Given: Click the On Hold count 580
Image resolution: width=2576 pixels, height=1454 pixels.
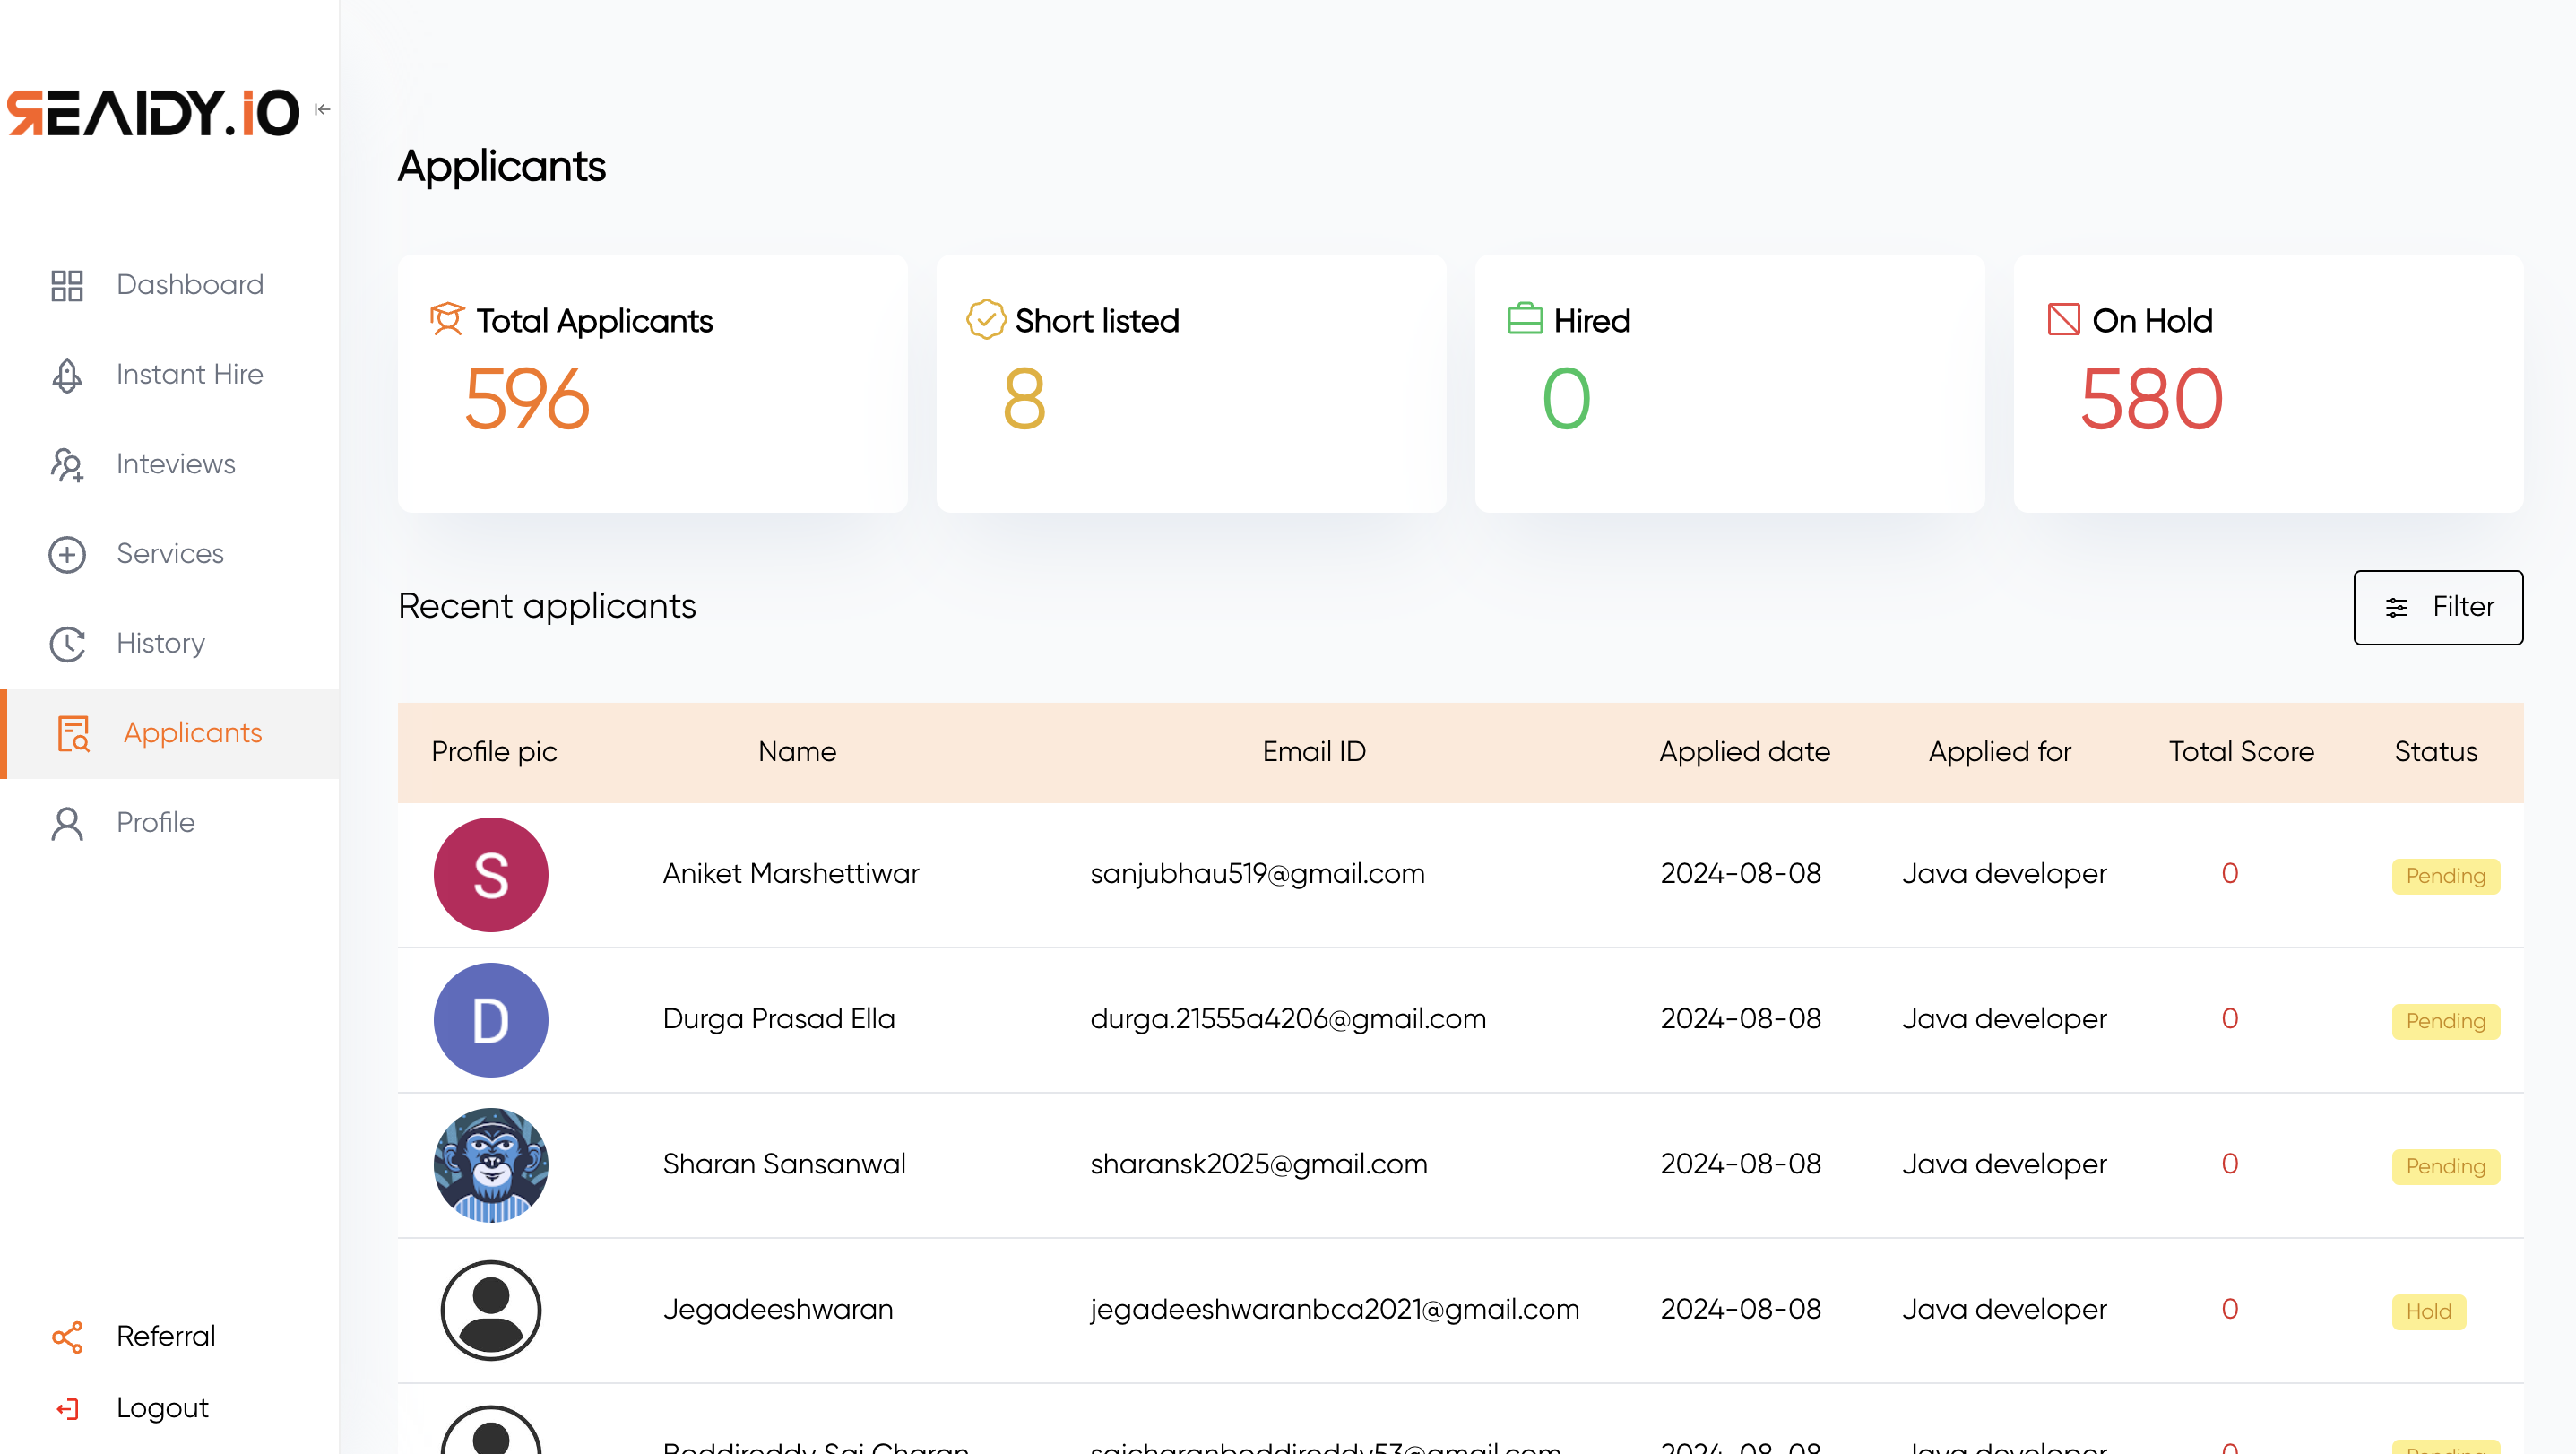Looking at the screenshot, I should [2151, 399].
